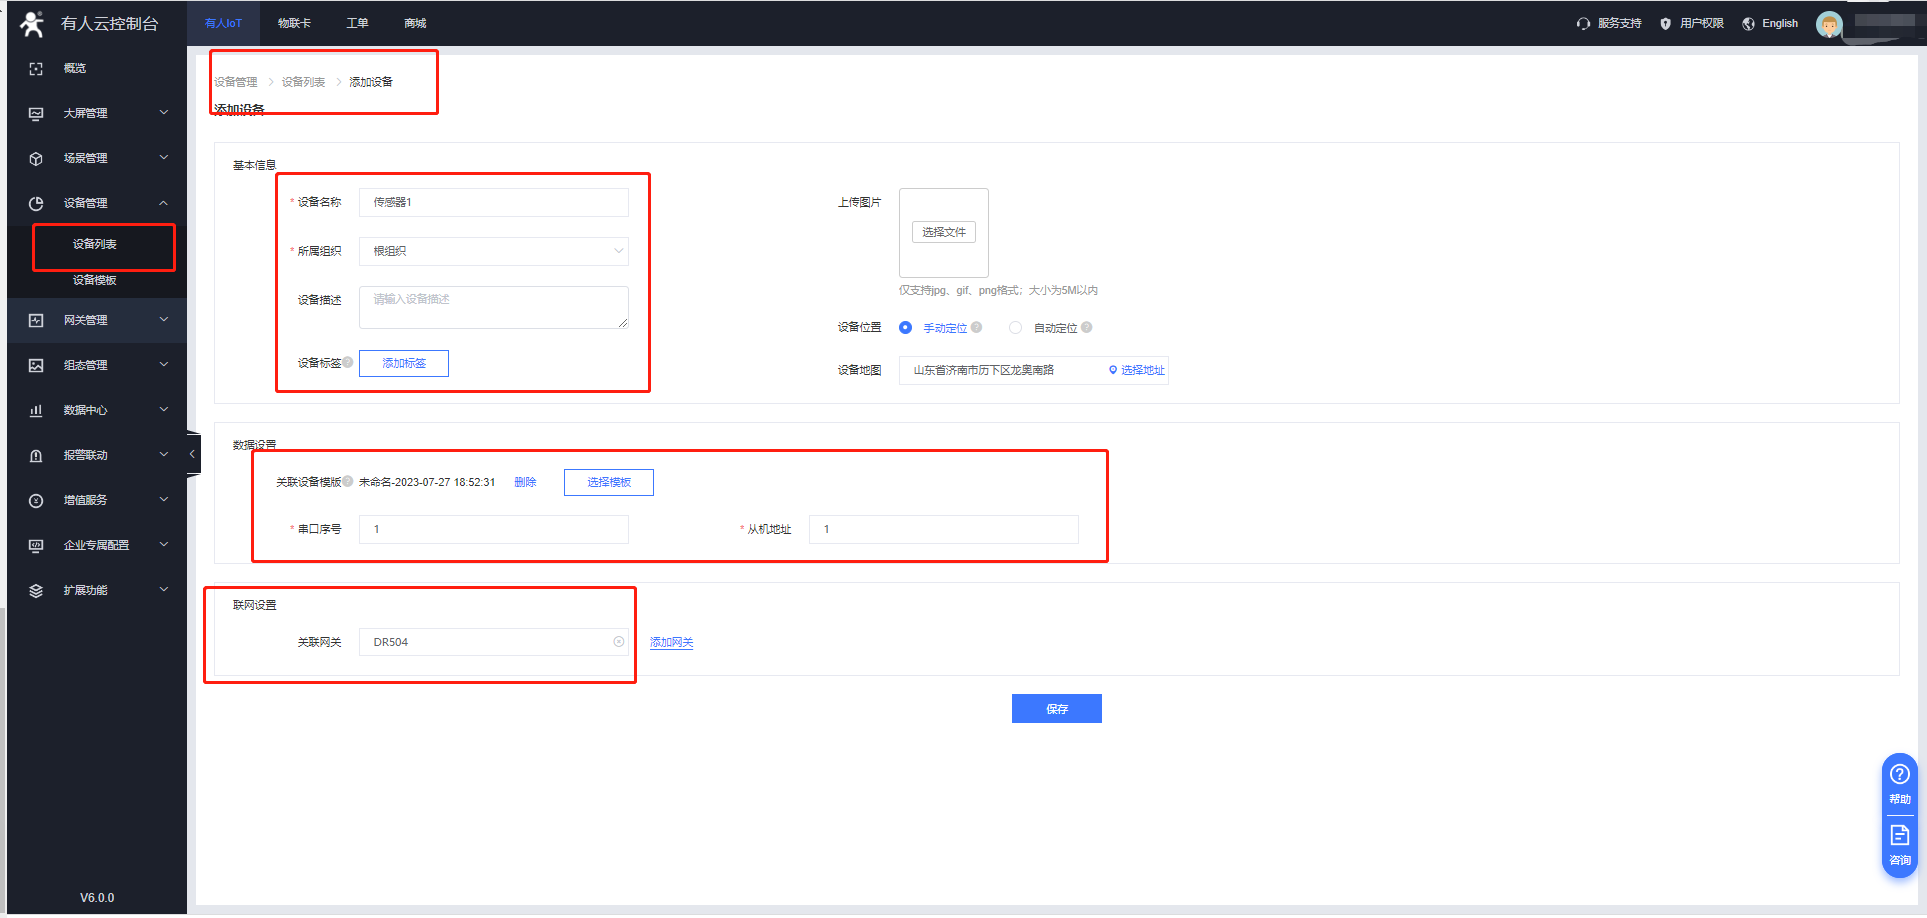Click the 选择模板 button
The image size is (1927, 918).
tap(608, 482)
